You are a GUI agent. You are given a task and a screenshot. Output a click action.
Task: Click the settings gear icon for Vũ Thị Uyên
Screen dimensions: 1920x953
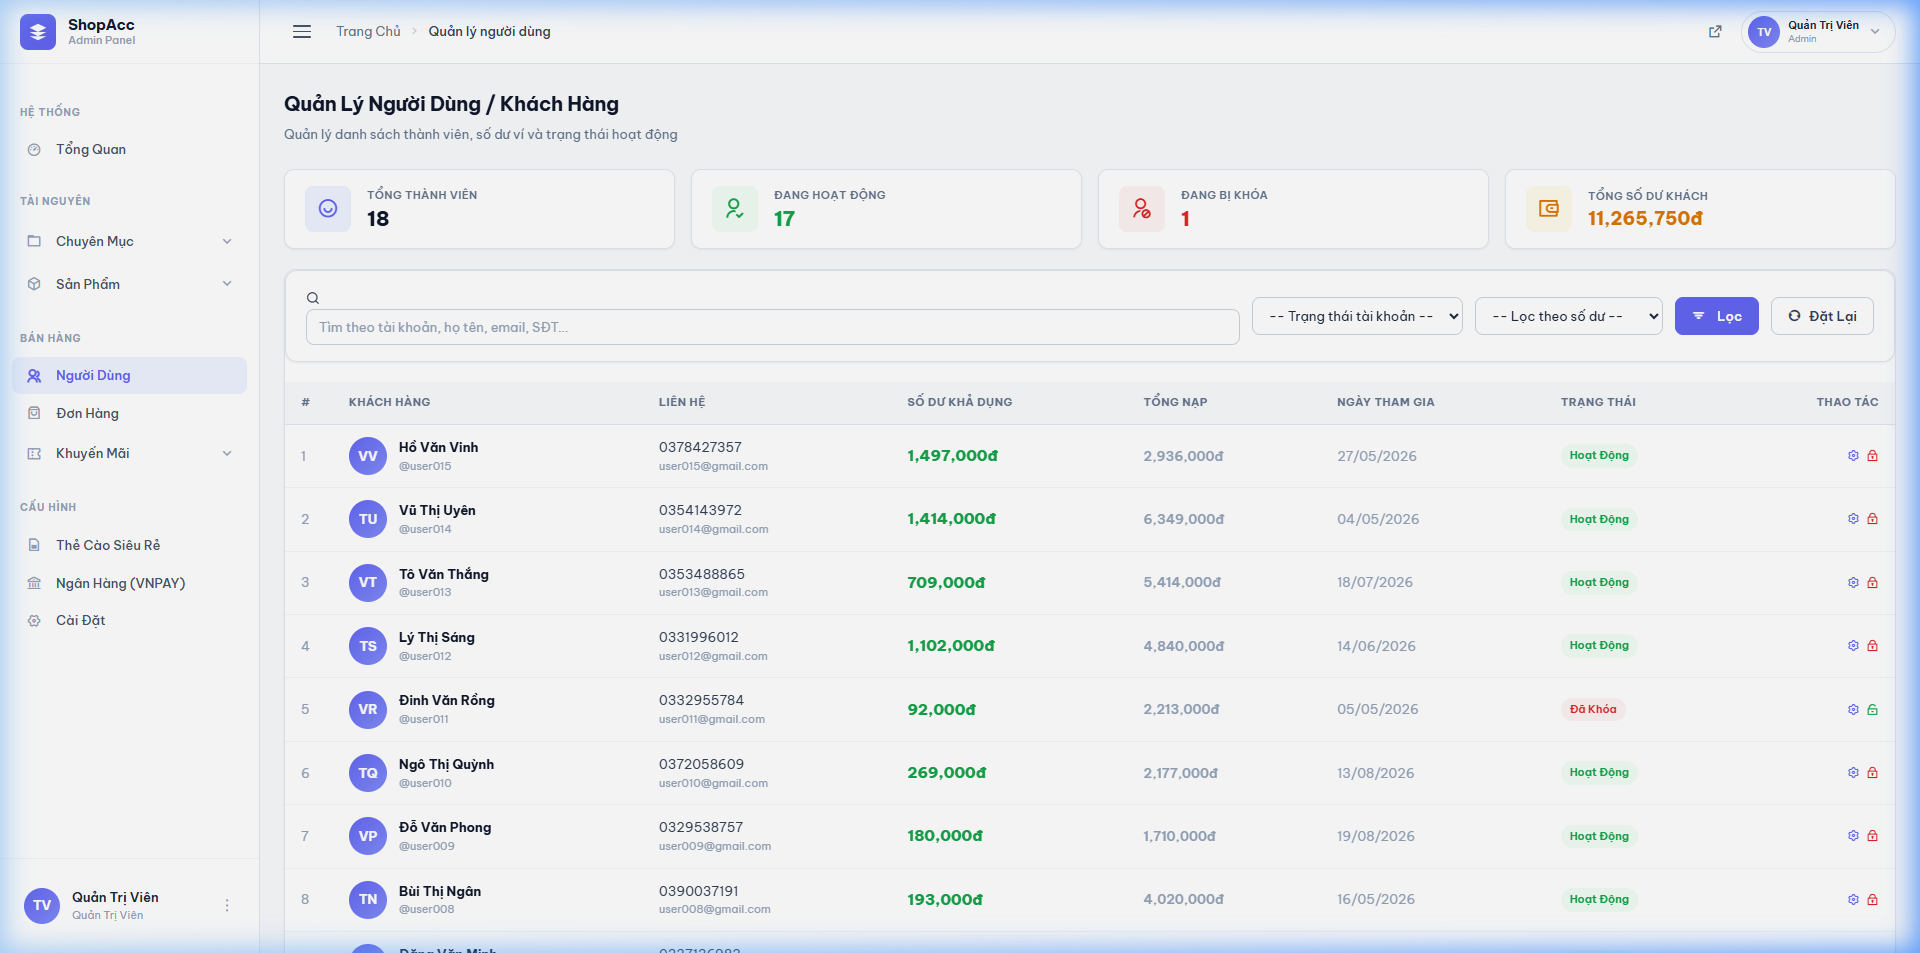[1853, 519]
